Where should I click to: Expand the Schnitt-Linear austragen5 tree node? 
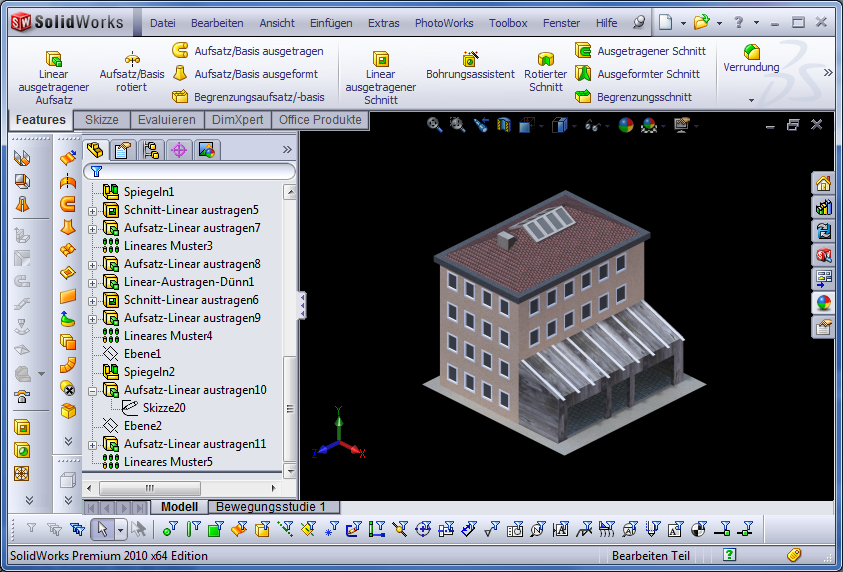click(x=93, y=210)
